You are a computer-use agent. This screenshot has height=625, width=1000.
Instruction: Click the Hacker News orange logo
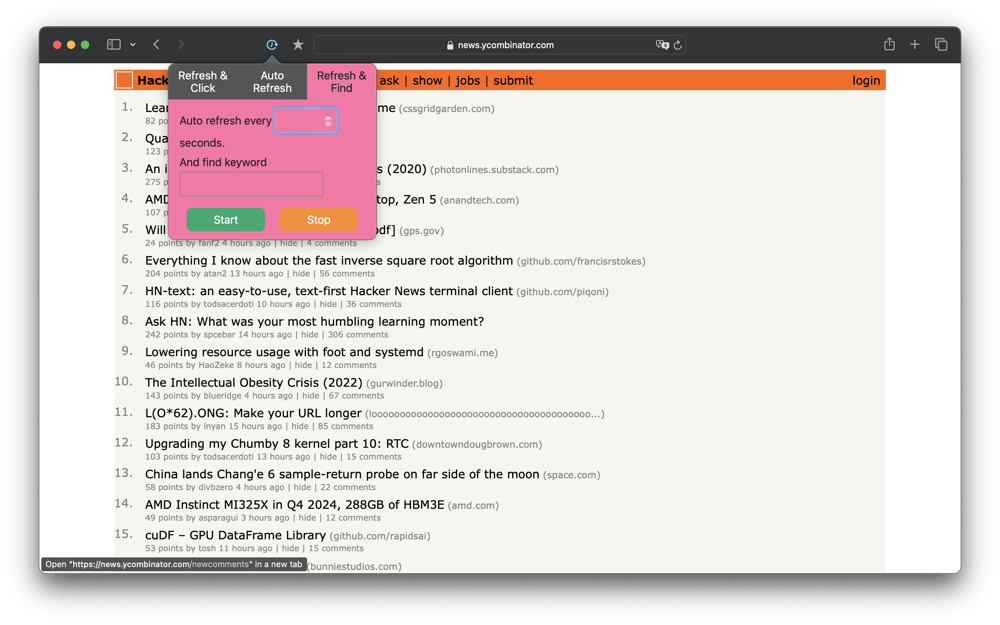pos(124,80)
